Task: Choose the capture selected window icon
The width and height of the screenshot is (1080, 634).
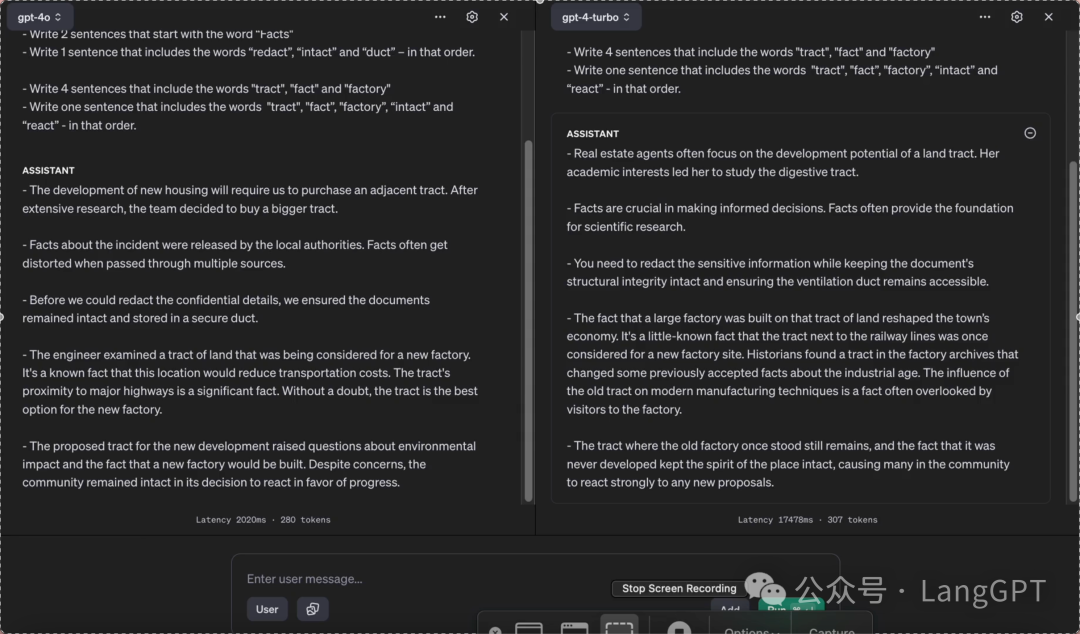Action: pos(574,628)
